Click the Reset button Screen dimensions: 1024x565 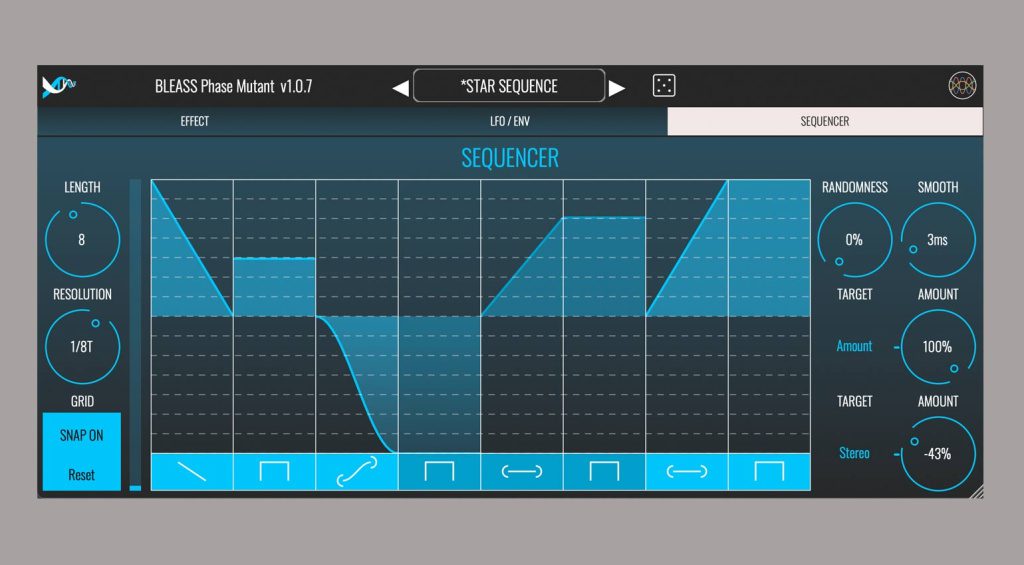82,475
